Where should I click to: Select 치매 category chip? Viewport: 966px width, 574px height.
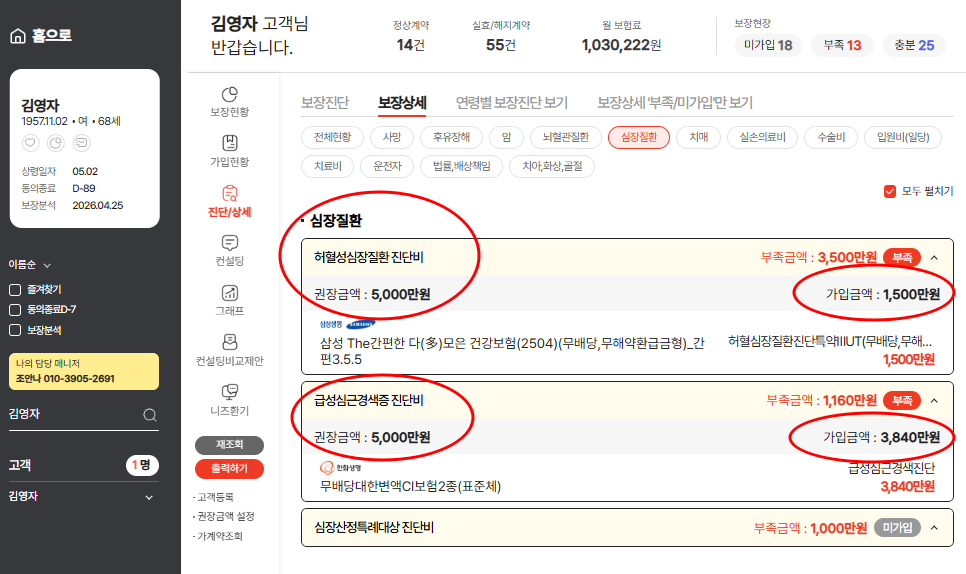[x=699, y=137]
